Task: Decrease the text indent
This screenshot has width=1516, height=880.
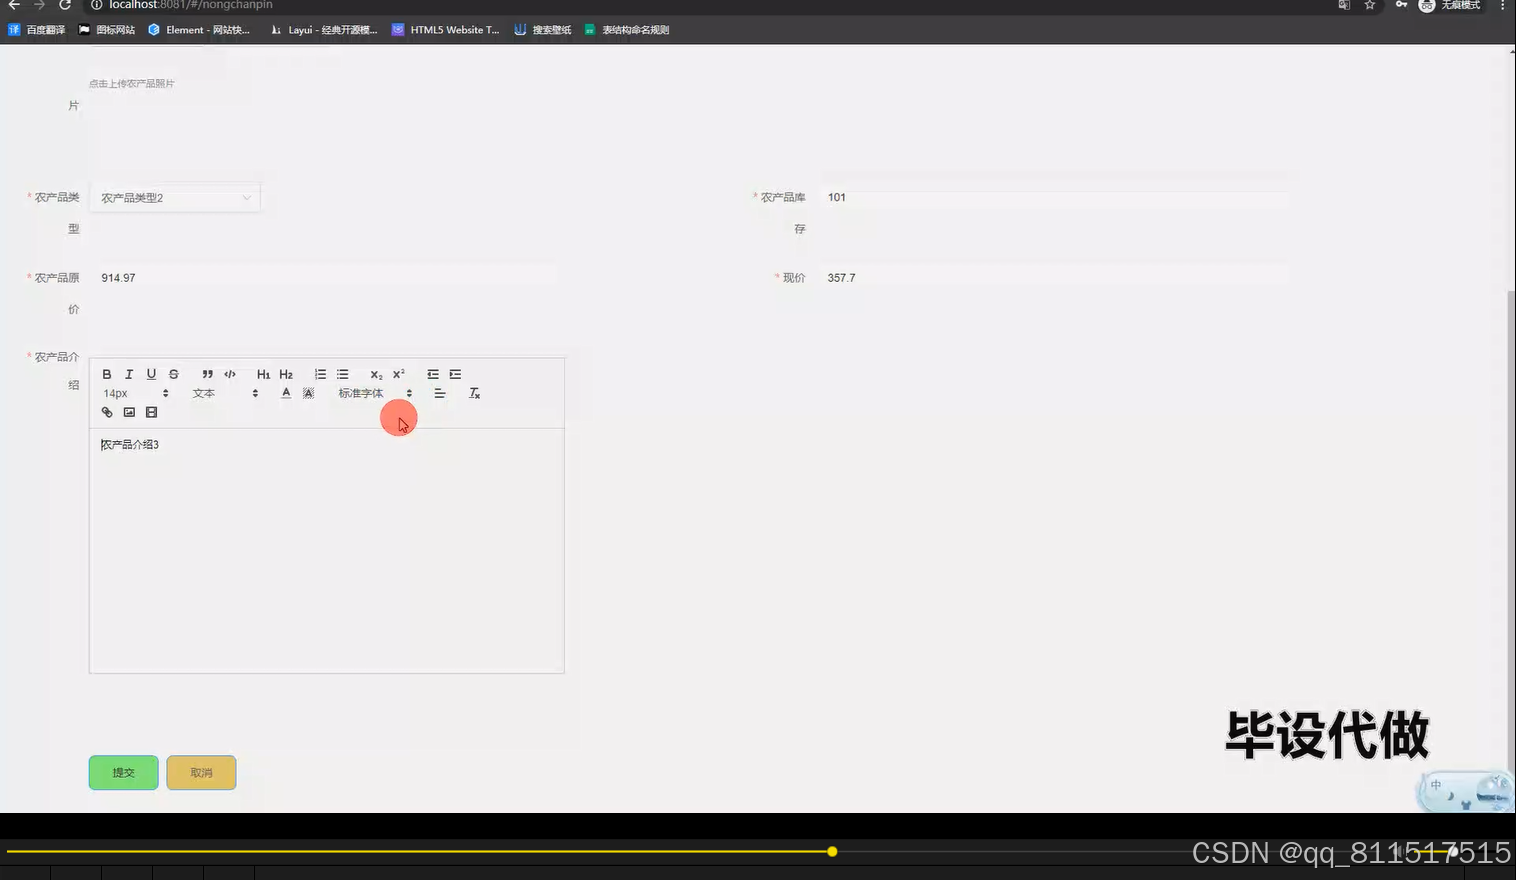Action: [433, 374]
